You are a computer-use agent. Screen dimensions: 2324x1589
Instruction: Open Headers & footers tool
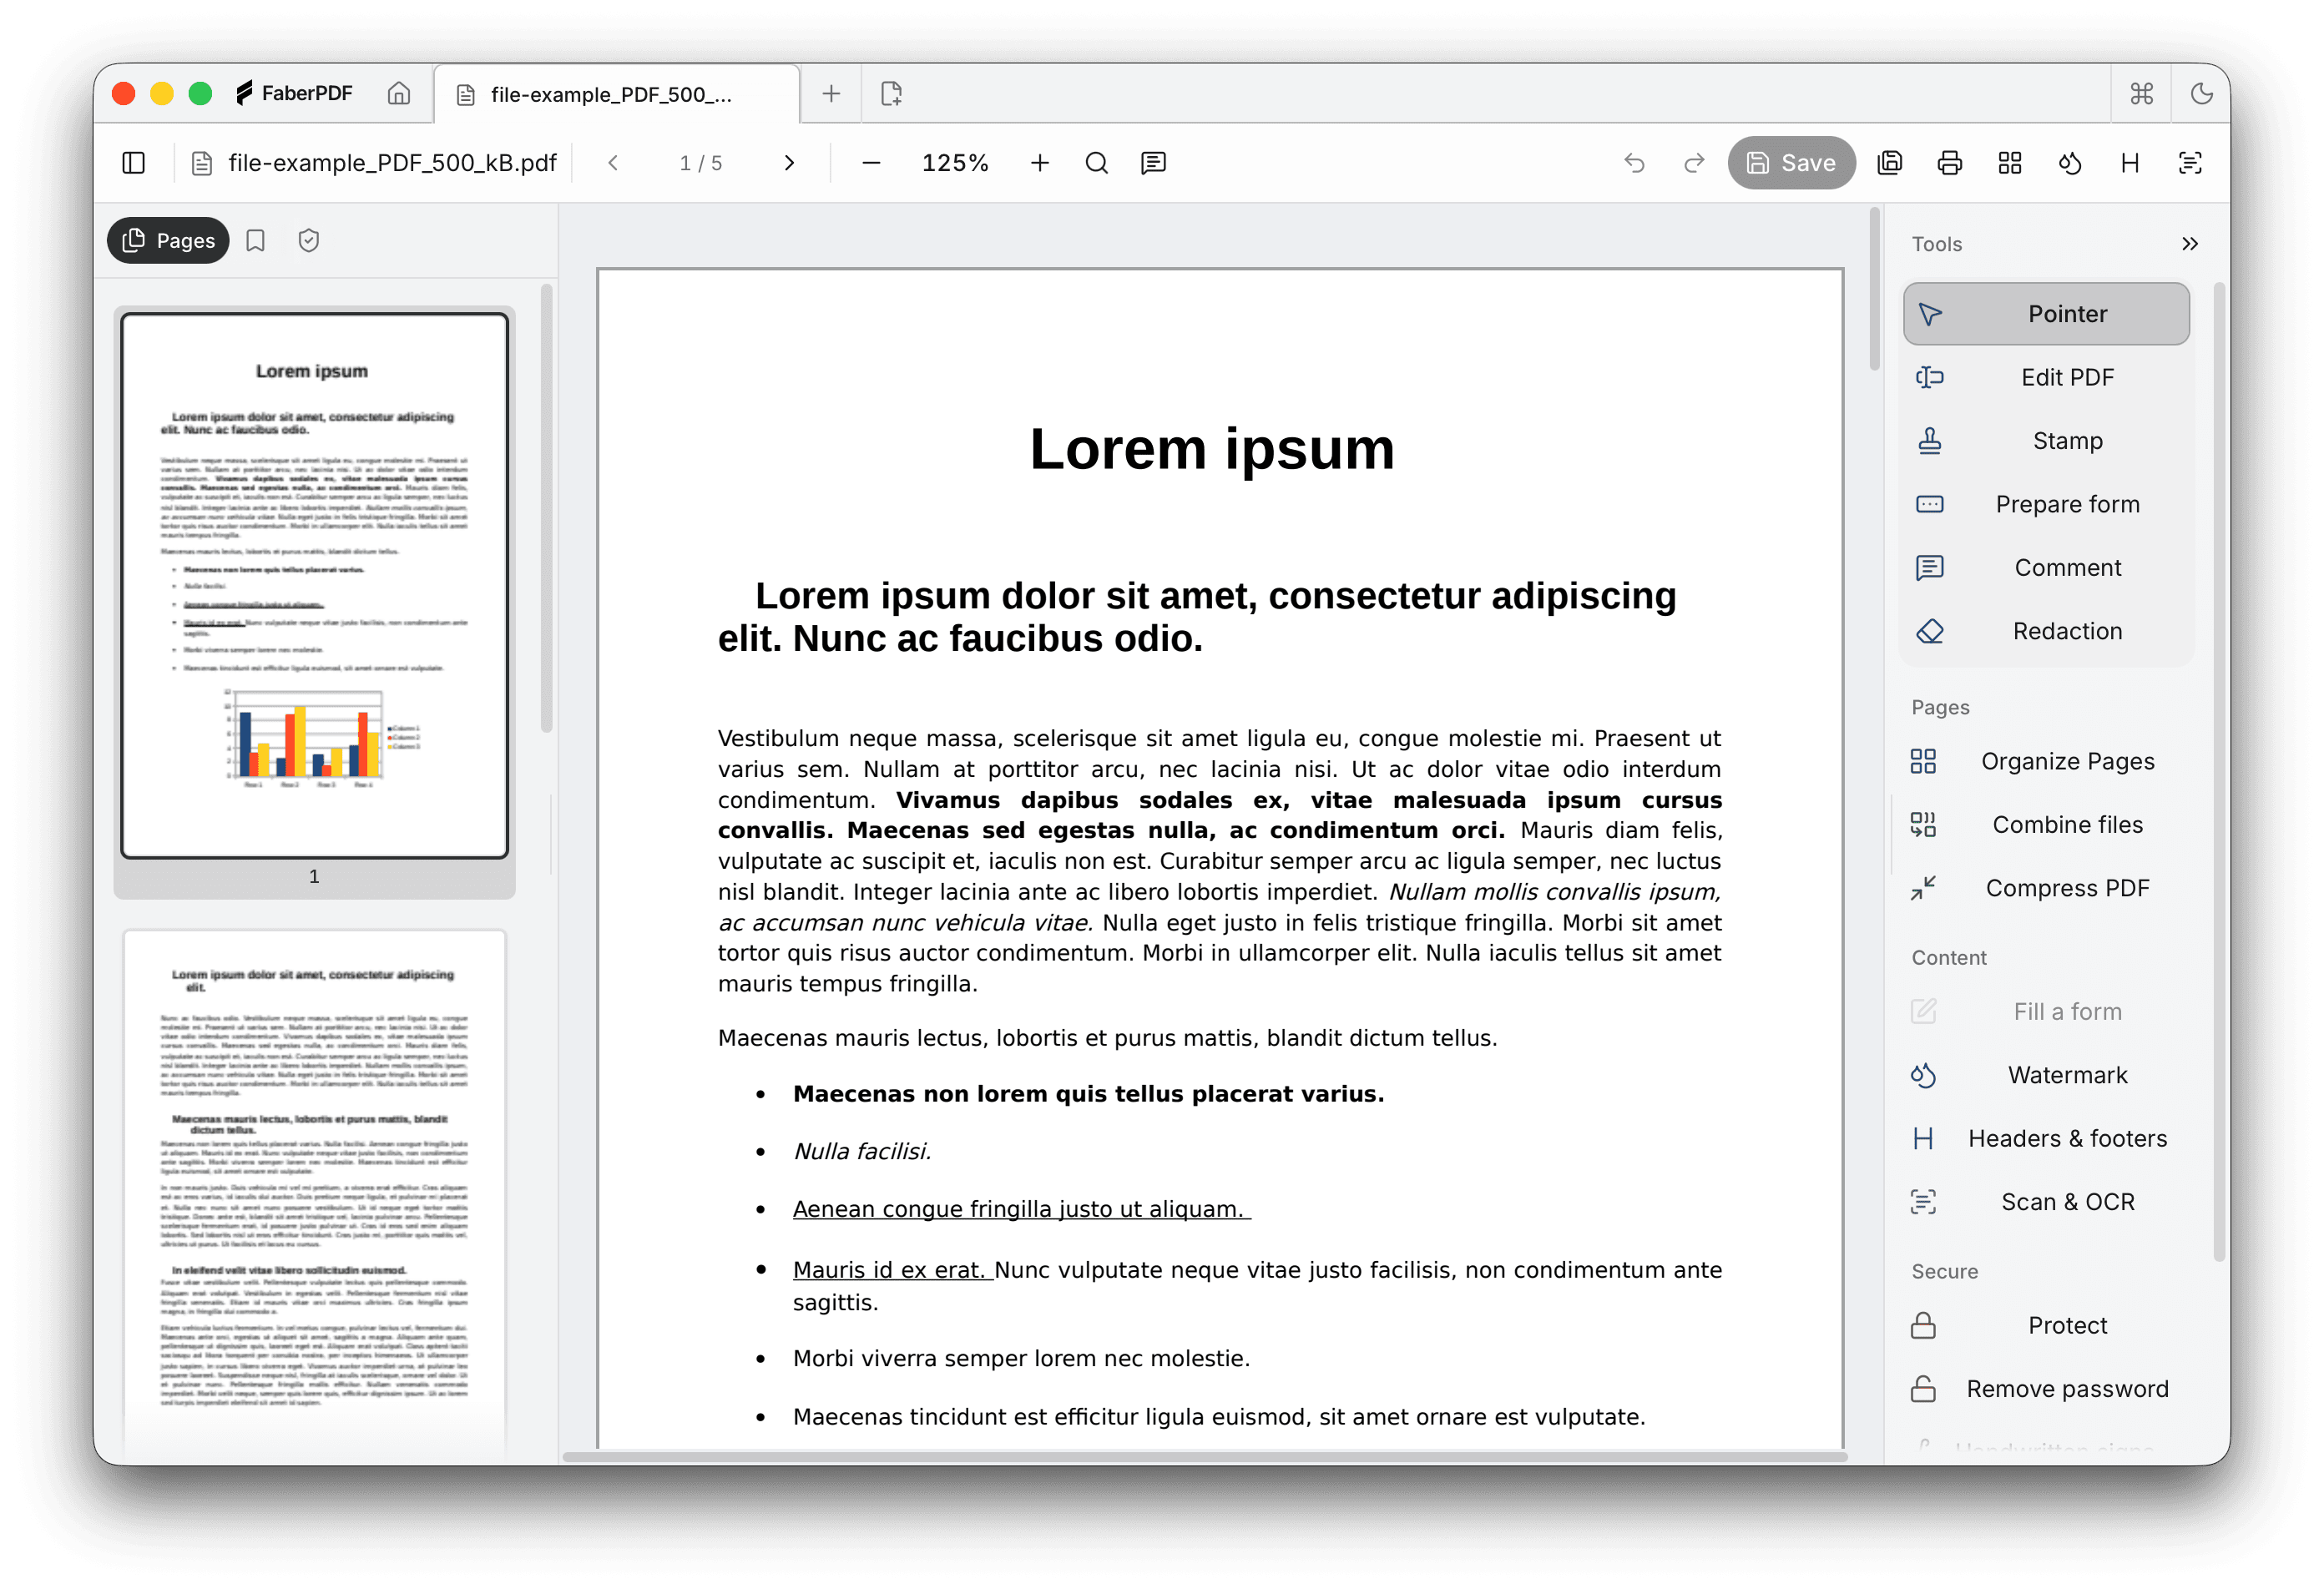click(2046, 1139)
